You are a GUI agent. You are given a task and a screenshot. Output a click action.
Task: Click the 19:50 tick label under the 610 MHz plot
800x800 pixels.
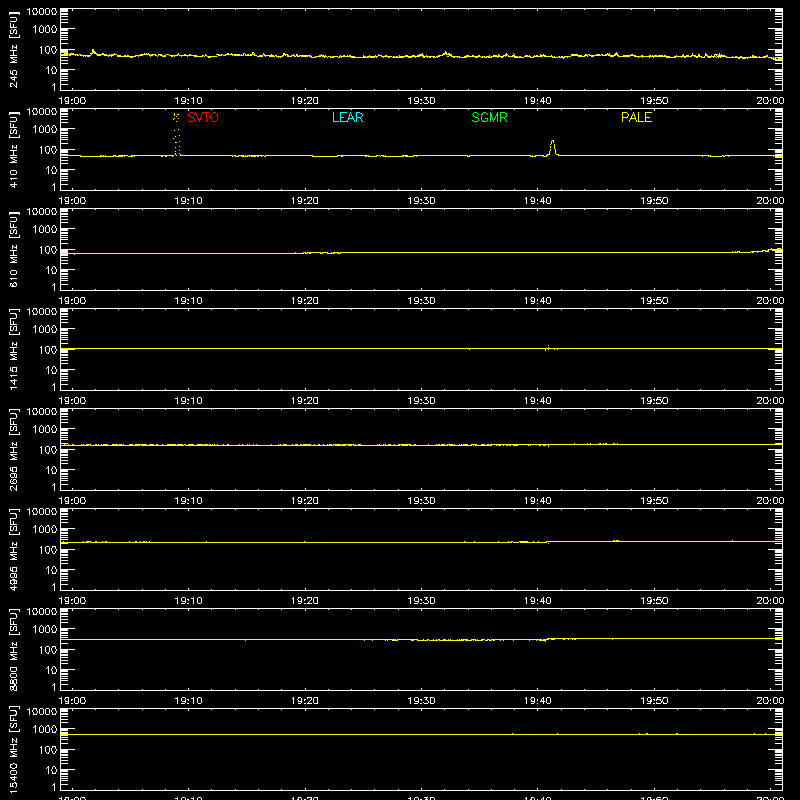[654, 301]
